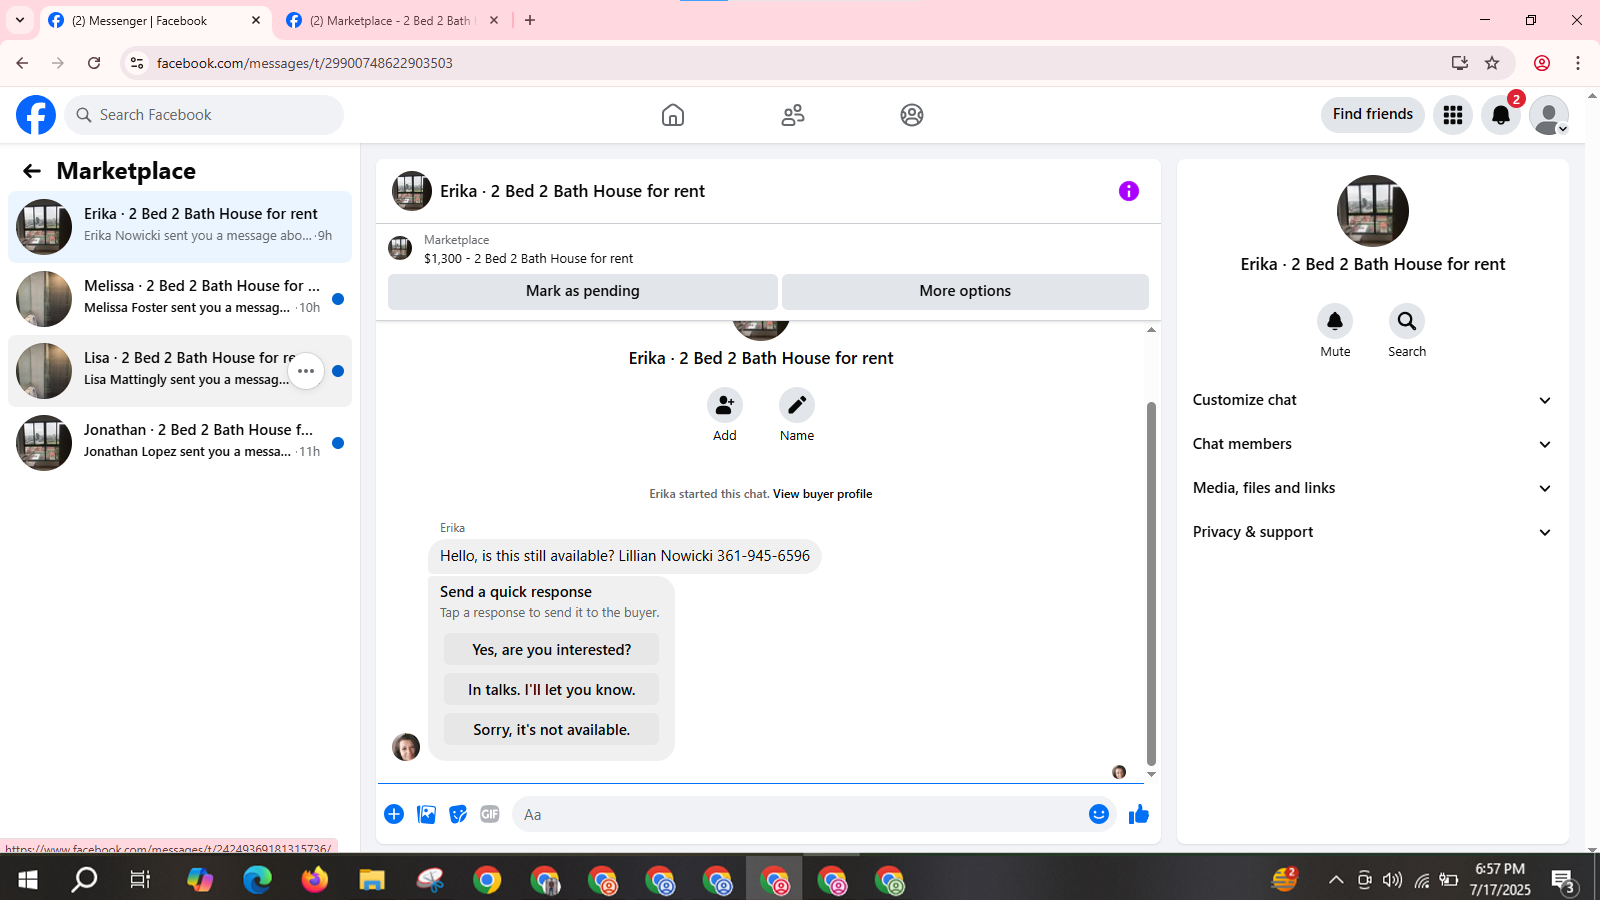The height and width of the screenshot is (900, 1600).
Task: Click the chat conversation vertical scrollbar
Action: (1151, 583)
